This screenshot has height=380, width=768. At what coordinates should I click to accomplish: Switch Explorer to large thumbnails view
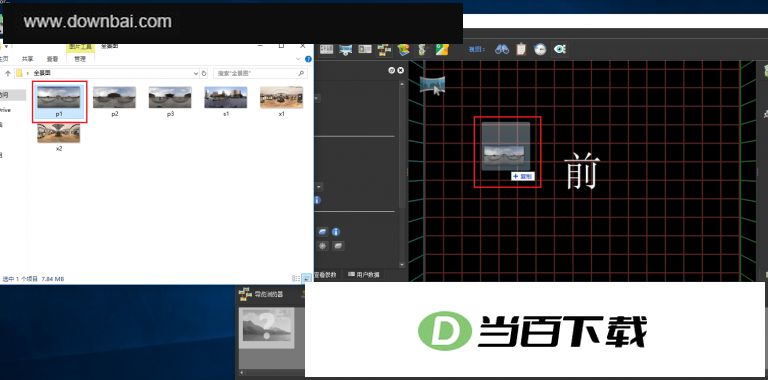306,278
